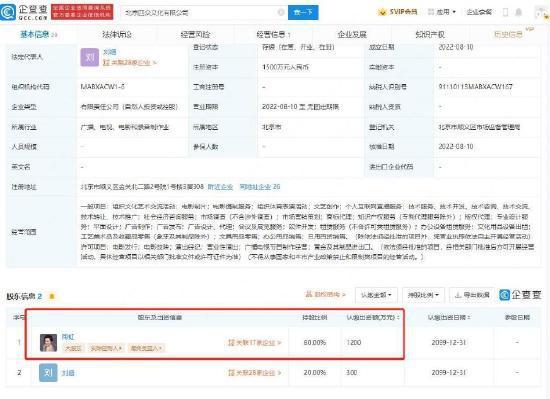Sort by 认缴出资日期 column
Viewport: 550px width, 399px height.
tap(449, 318)
